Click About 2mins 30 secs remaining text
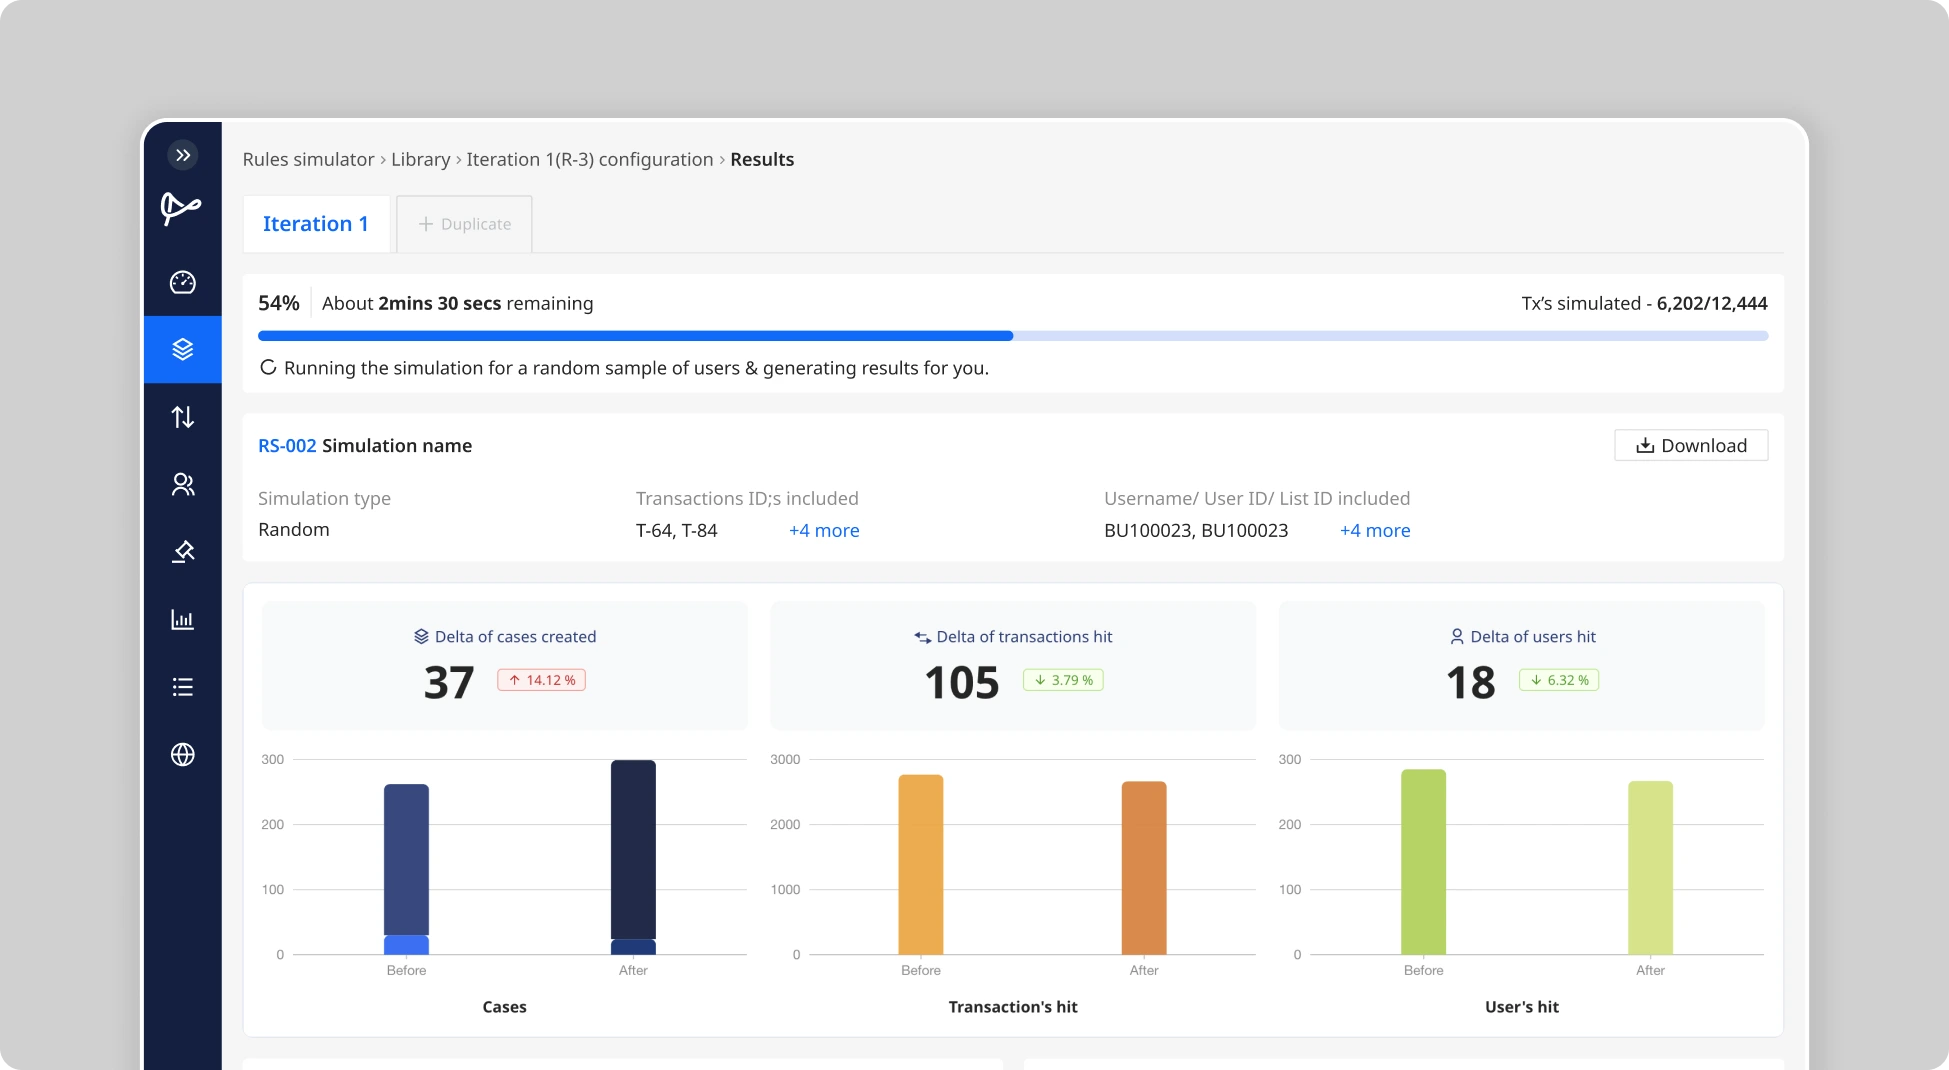 point(458,303)
